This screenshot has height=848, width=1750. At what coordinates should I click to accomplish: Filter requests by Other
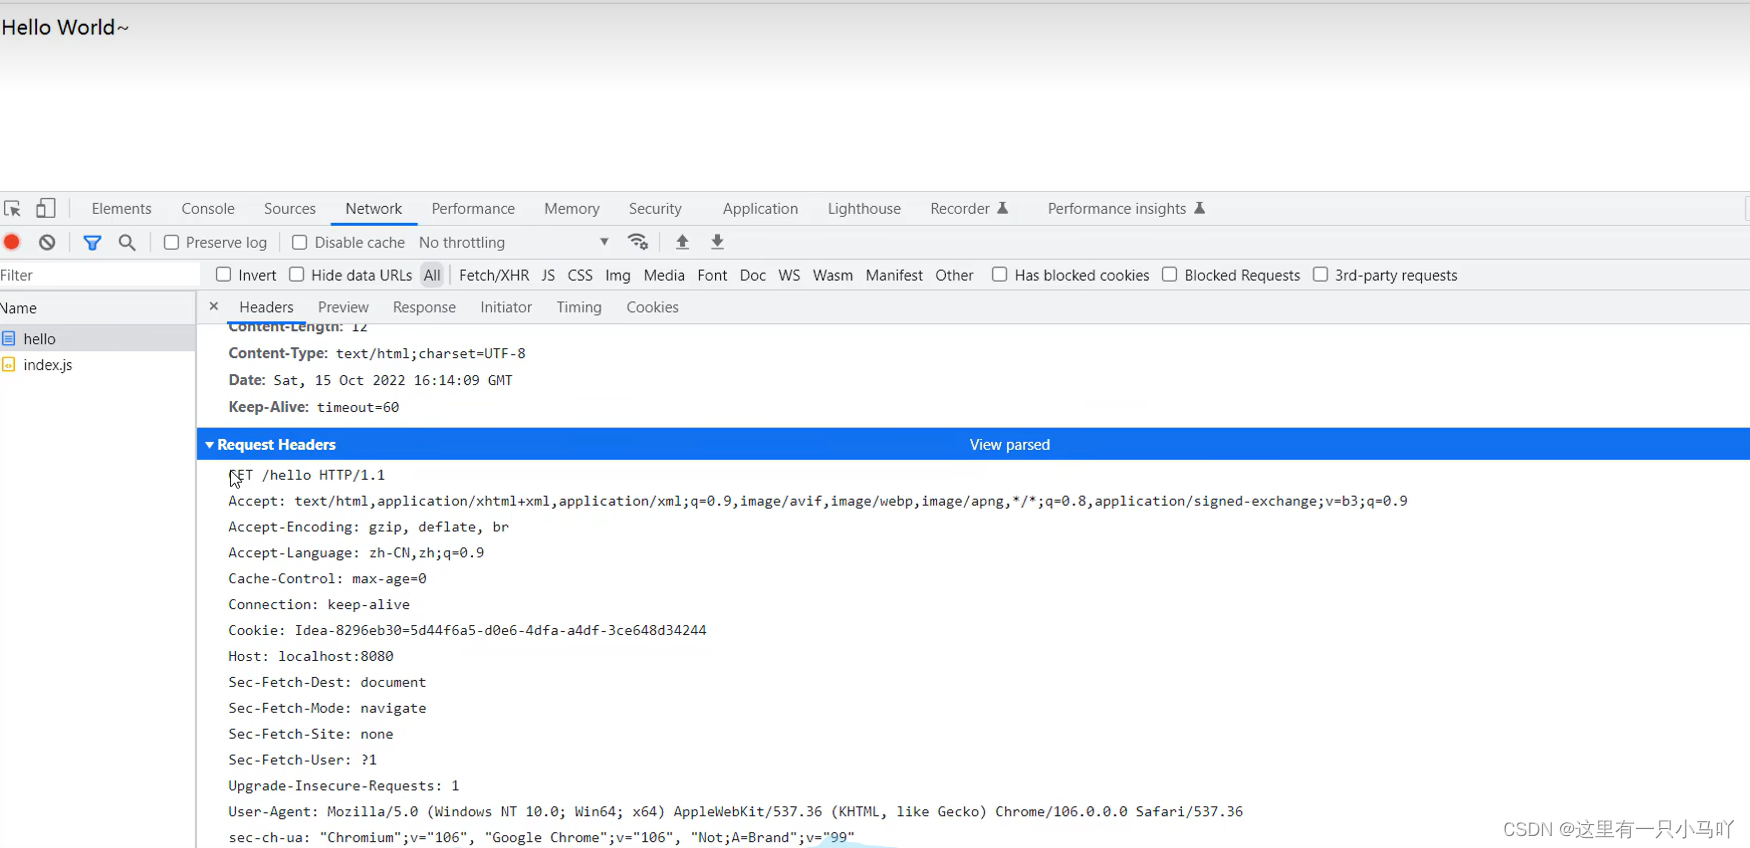click(x=954, y=275)
